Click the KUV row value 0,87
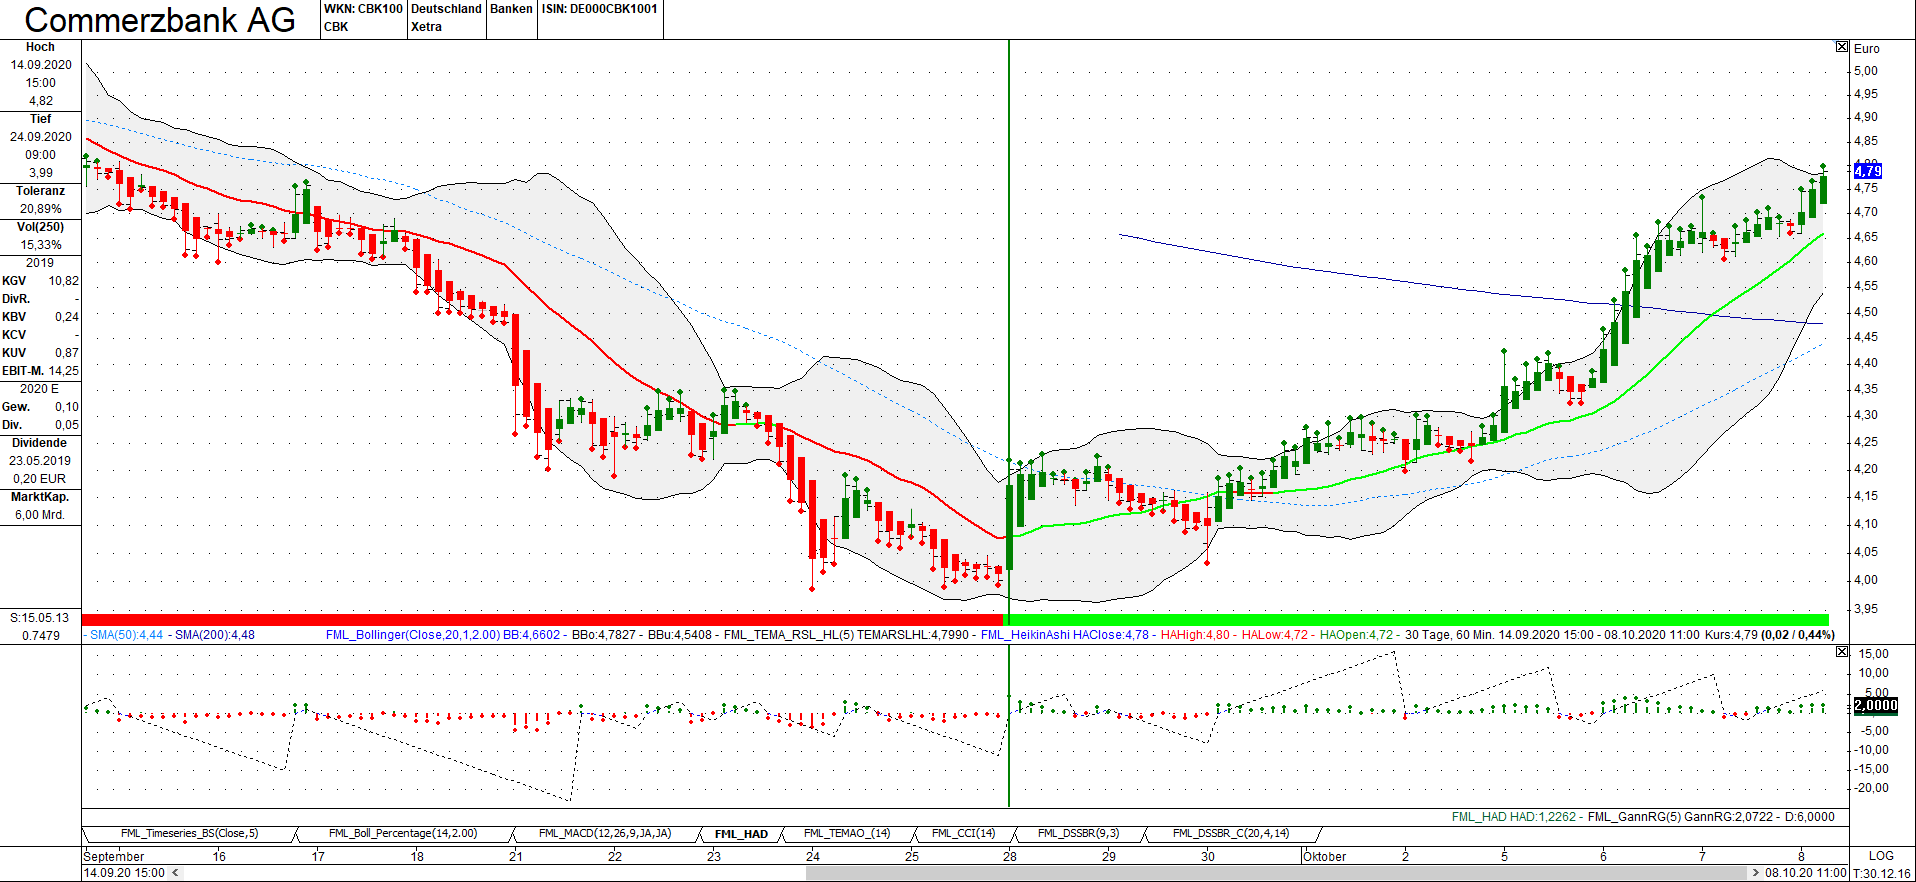Image resolution: width=1916 pixels, height=882 pixels. pyautogui.click(x=67, y=353)
